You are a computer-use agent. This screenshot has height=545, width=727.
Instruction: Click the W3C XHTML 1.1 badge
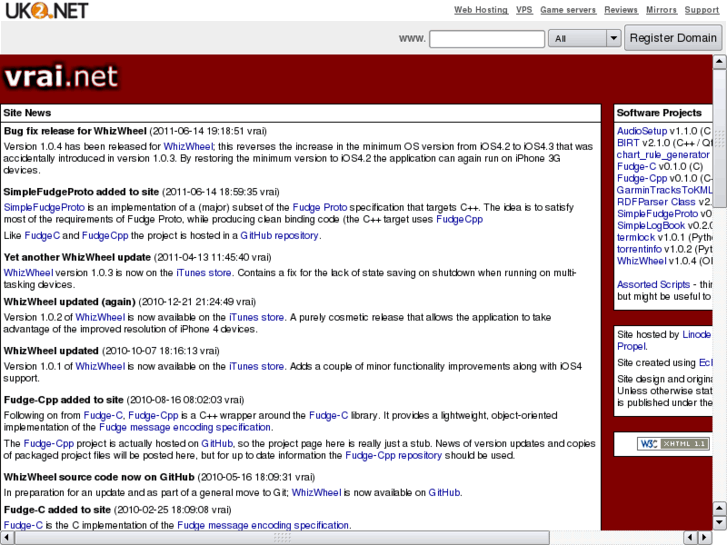coord(673,444)
